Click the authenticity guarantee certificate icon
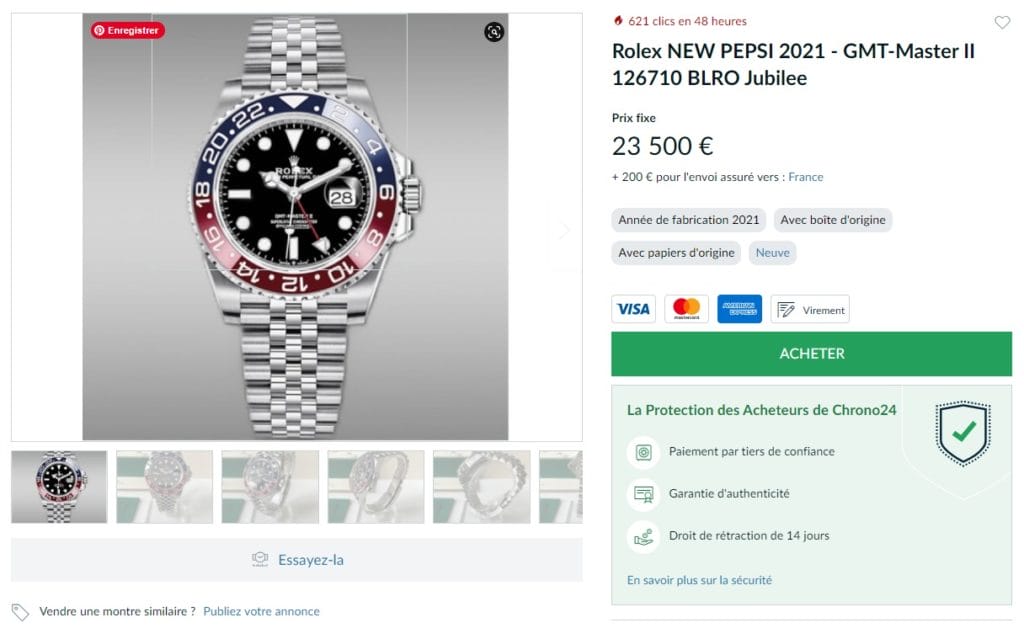1024x628 pixels. (x=642, y=494)
